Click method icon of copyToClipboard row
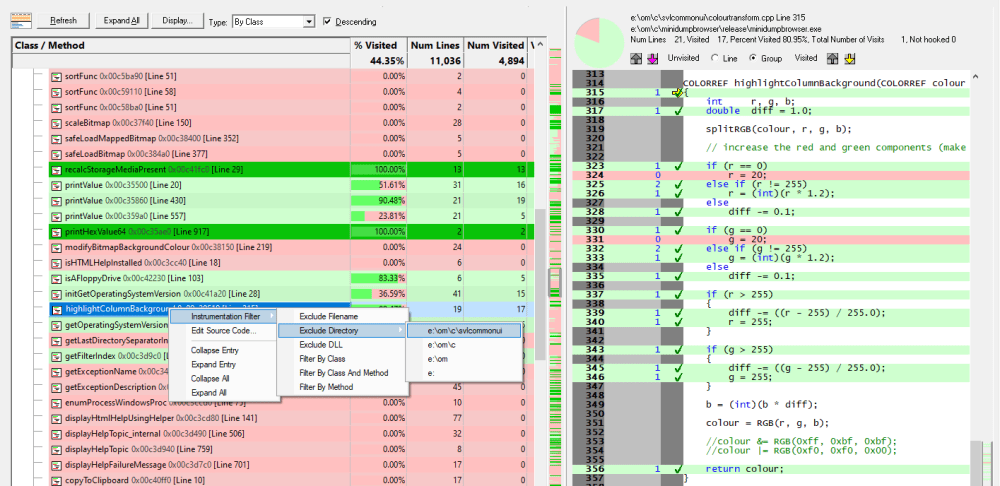The width and height of the screenshot is (1000, 486). (x=56, y=480)
